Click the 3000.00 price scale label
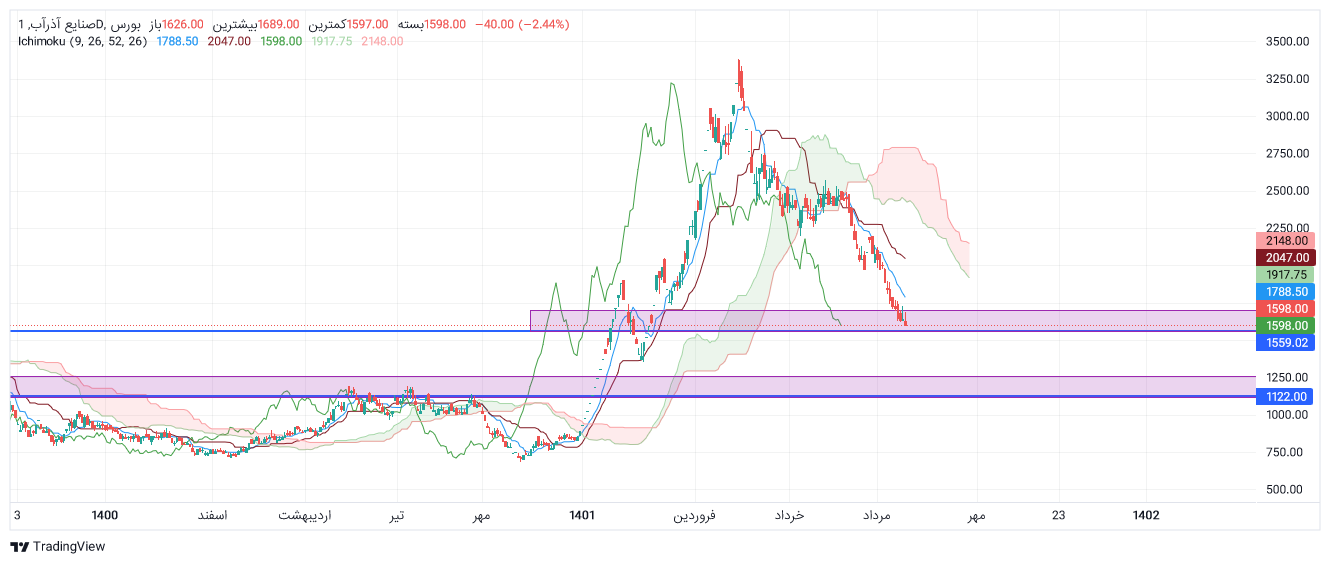This screenshot has width=1330, height=565. [x=1286, y=116]
